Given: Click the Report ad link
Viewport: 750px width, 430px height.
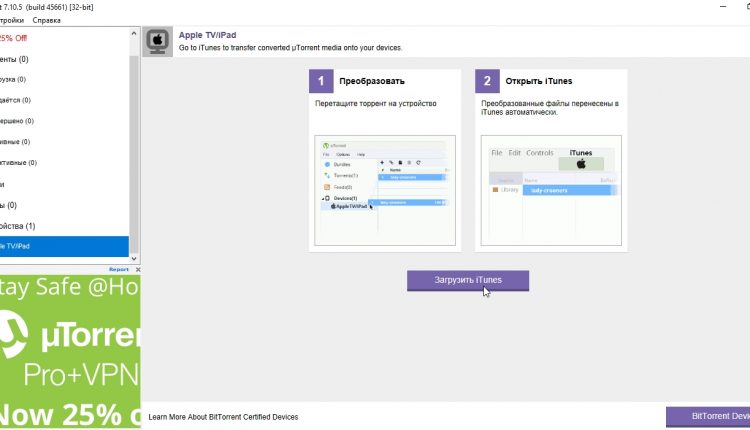Looking at the screenshot, I should 119,270.
